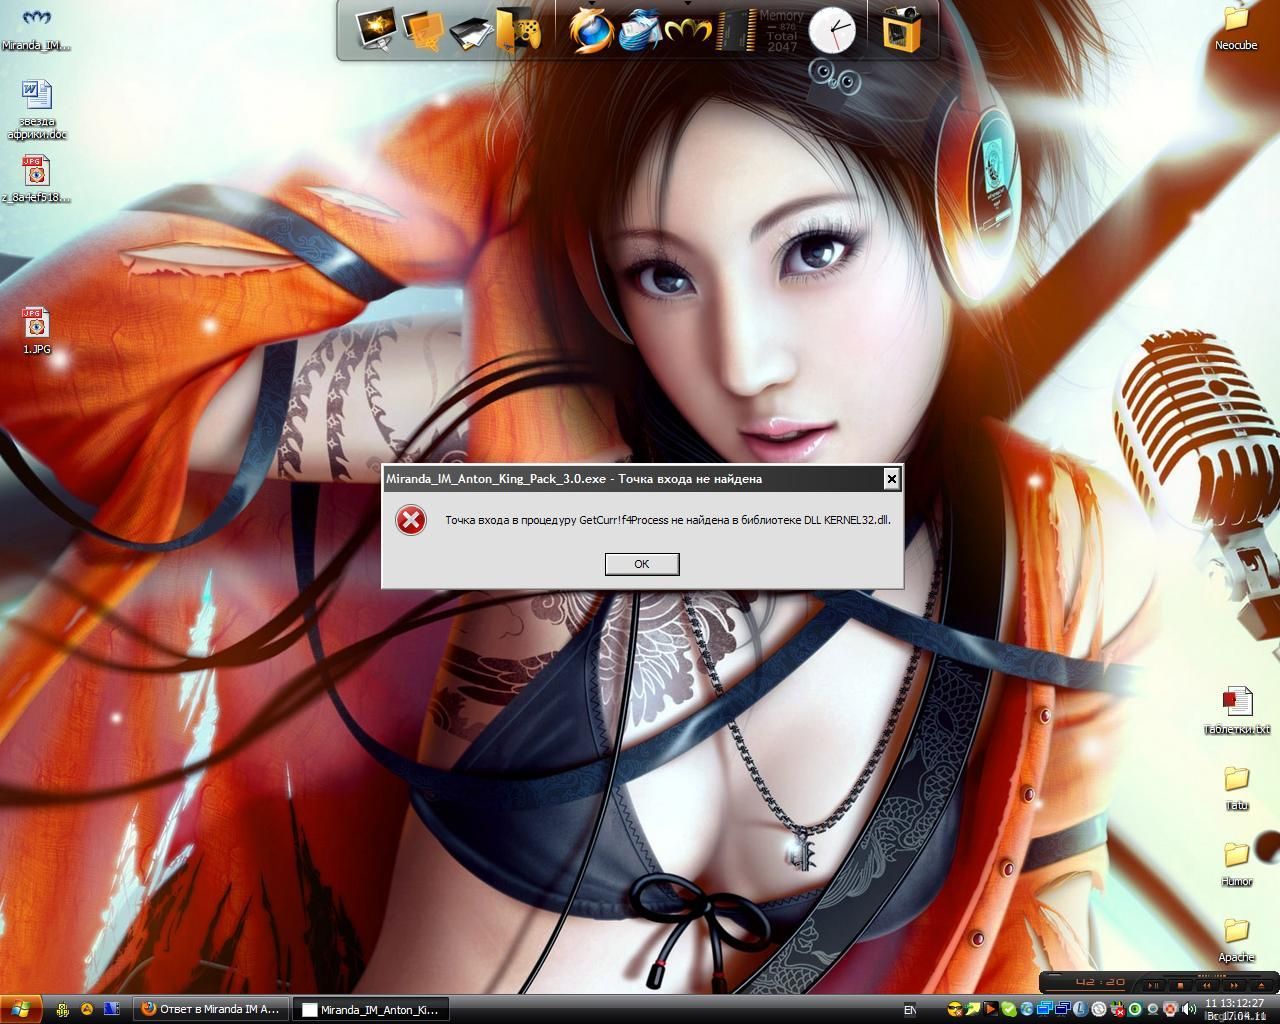Select the 1.JPG desktop image icon
This screenshot has height=1024, width=1280.
coord(36,331)
